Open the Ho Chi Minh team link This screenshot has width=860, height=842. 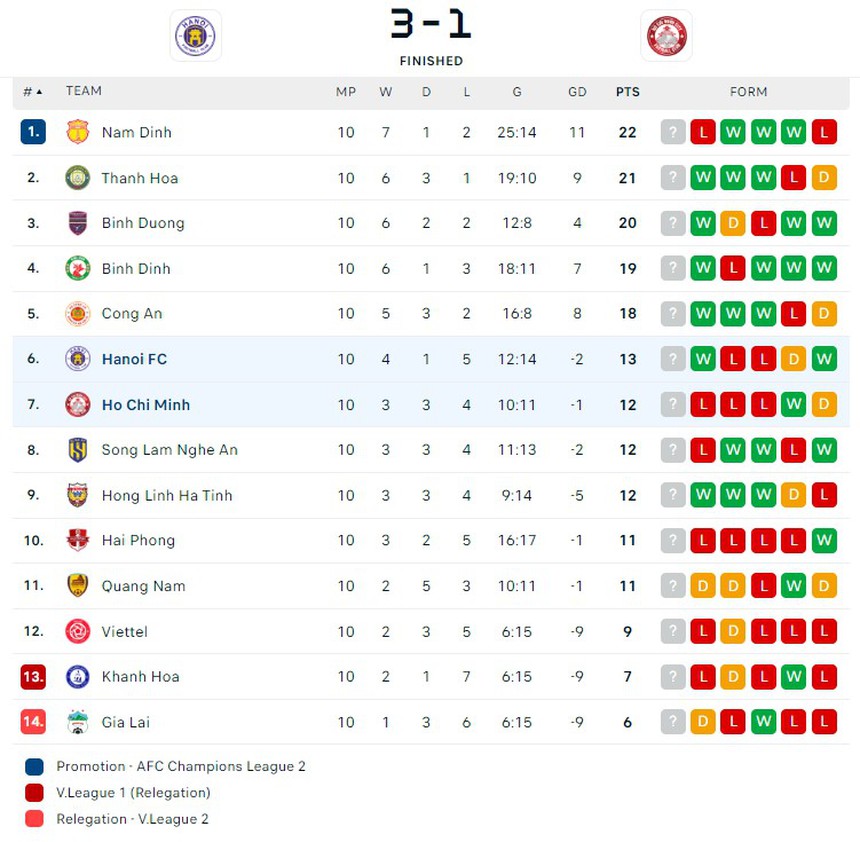145,405
